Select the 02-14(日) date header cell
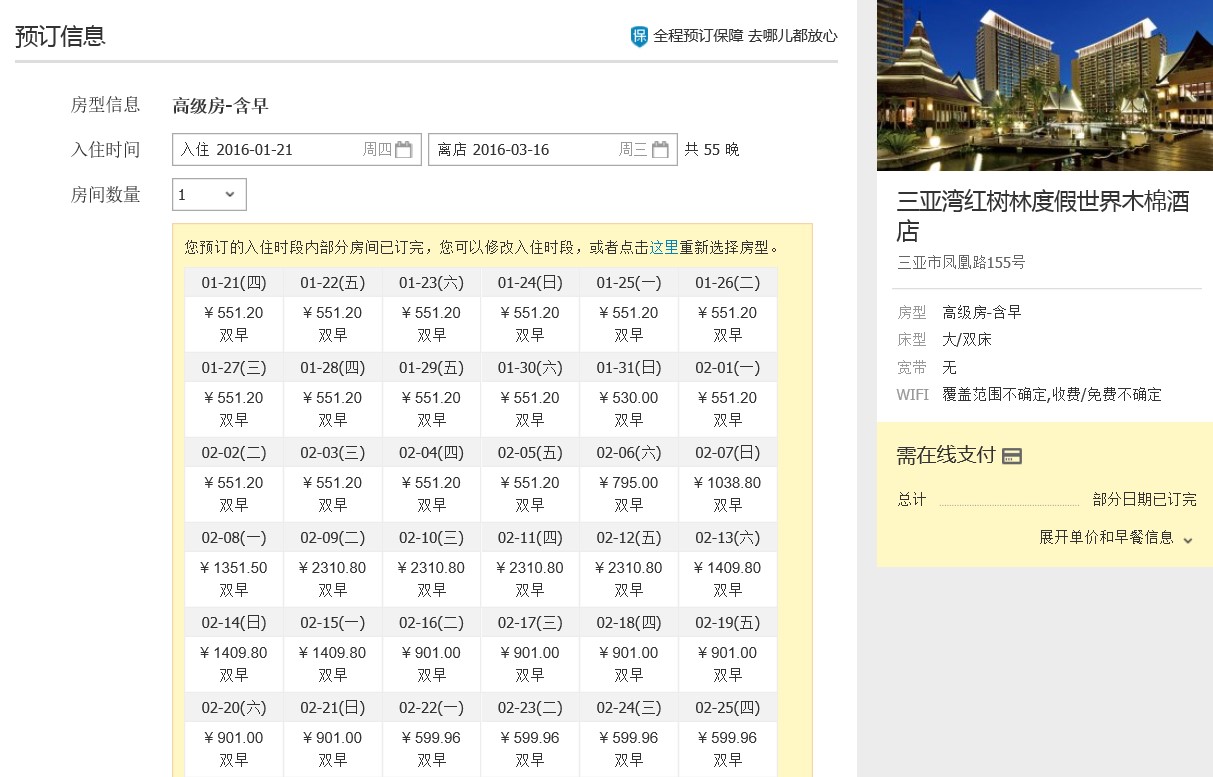Image resolution: width=1213 pixels, height=777 pixels. (x=234, y=623)
